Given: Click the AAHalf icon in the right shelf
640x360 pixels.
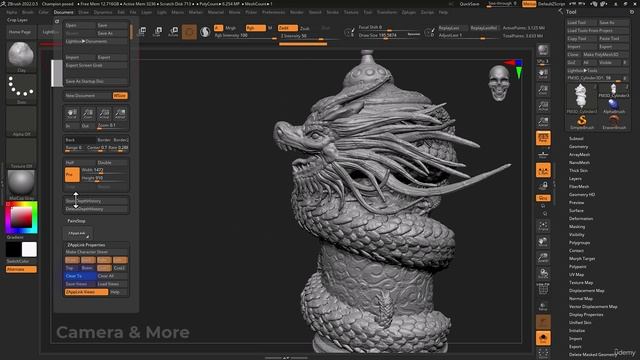Looking at the screenshot, I should tap(543, 122).
